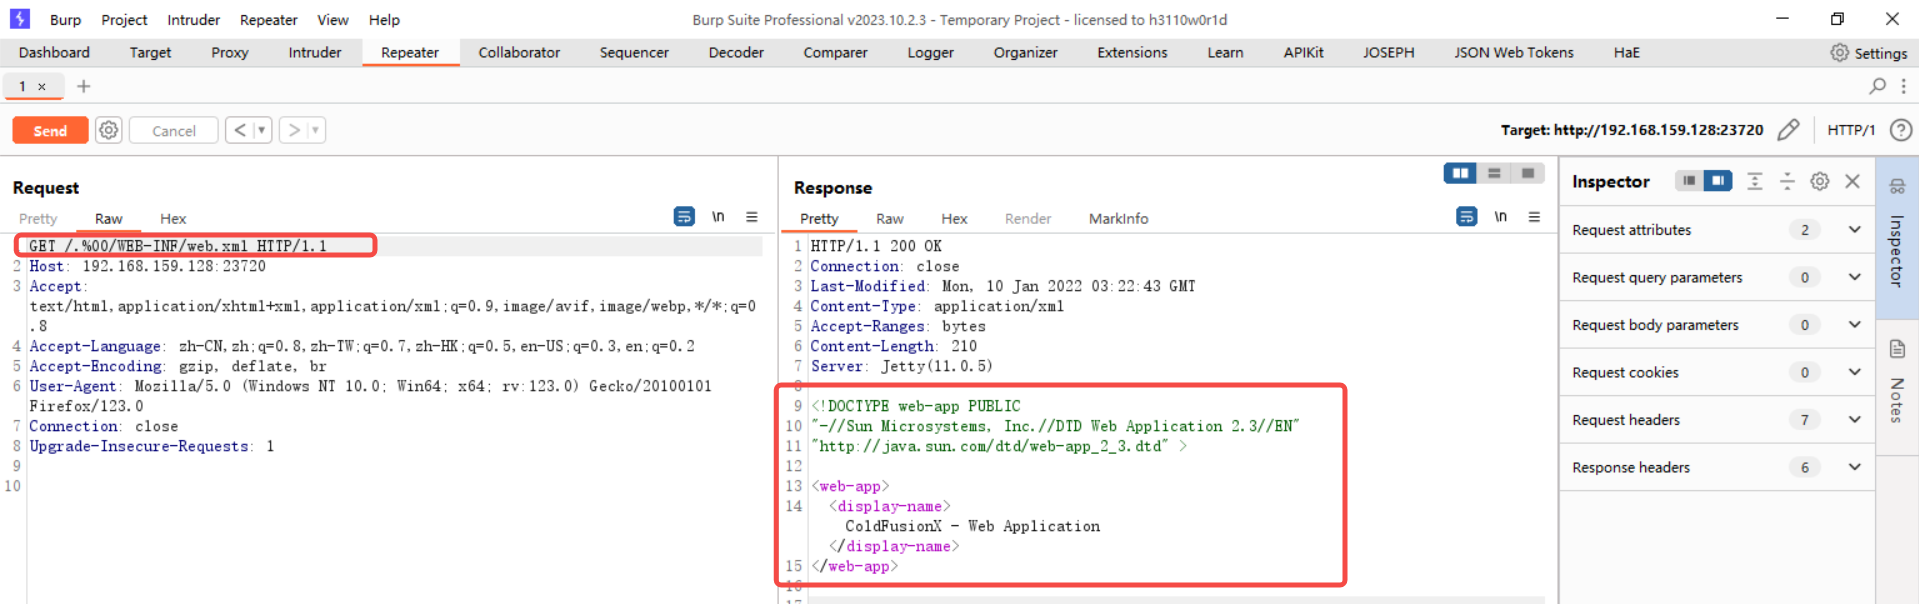The image size is (1919, 604).
Task: Add a new Repeater tab
Action: point(84,86)
